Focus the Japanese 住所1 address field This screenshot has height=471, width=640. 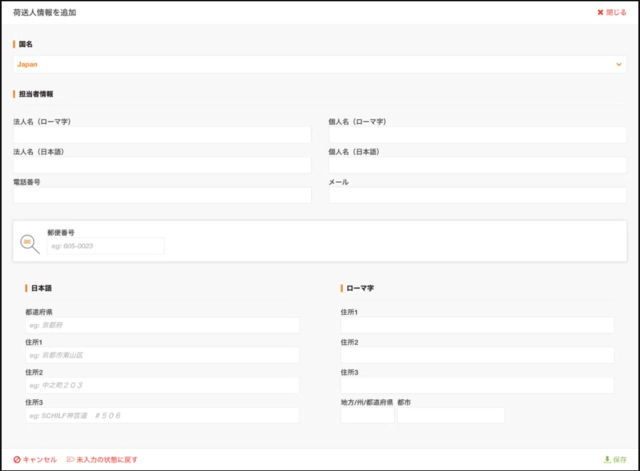(x=162, y=355)
